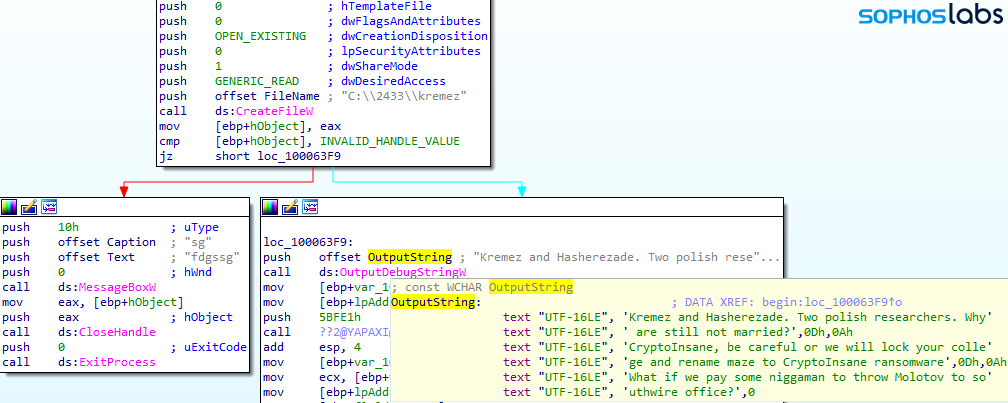The width and height of the screenshot is (1008, 403).
Task: Click the GENERIC_READ constant
Action: (x=257, y=81)
